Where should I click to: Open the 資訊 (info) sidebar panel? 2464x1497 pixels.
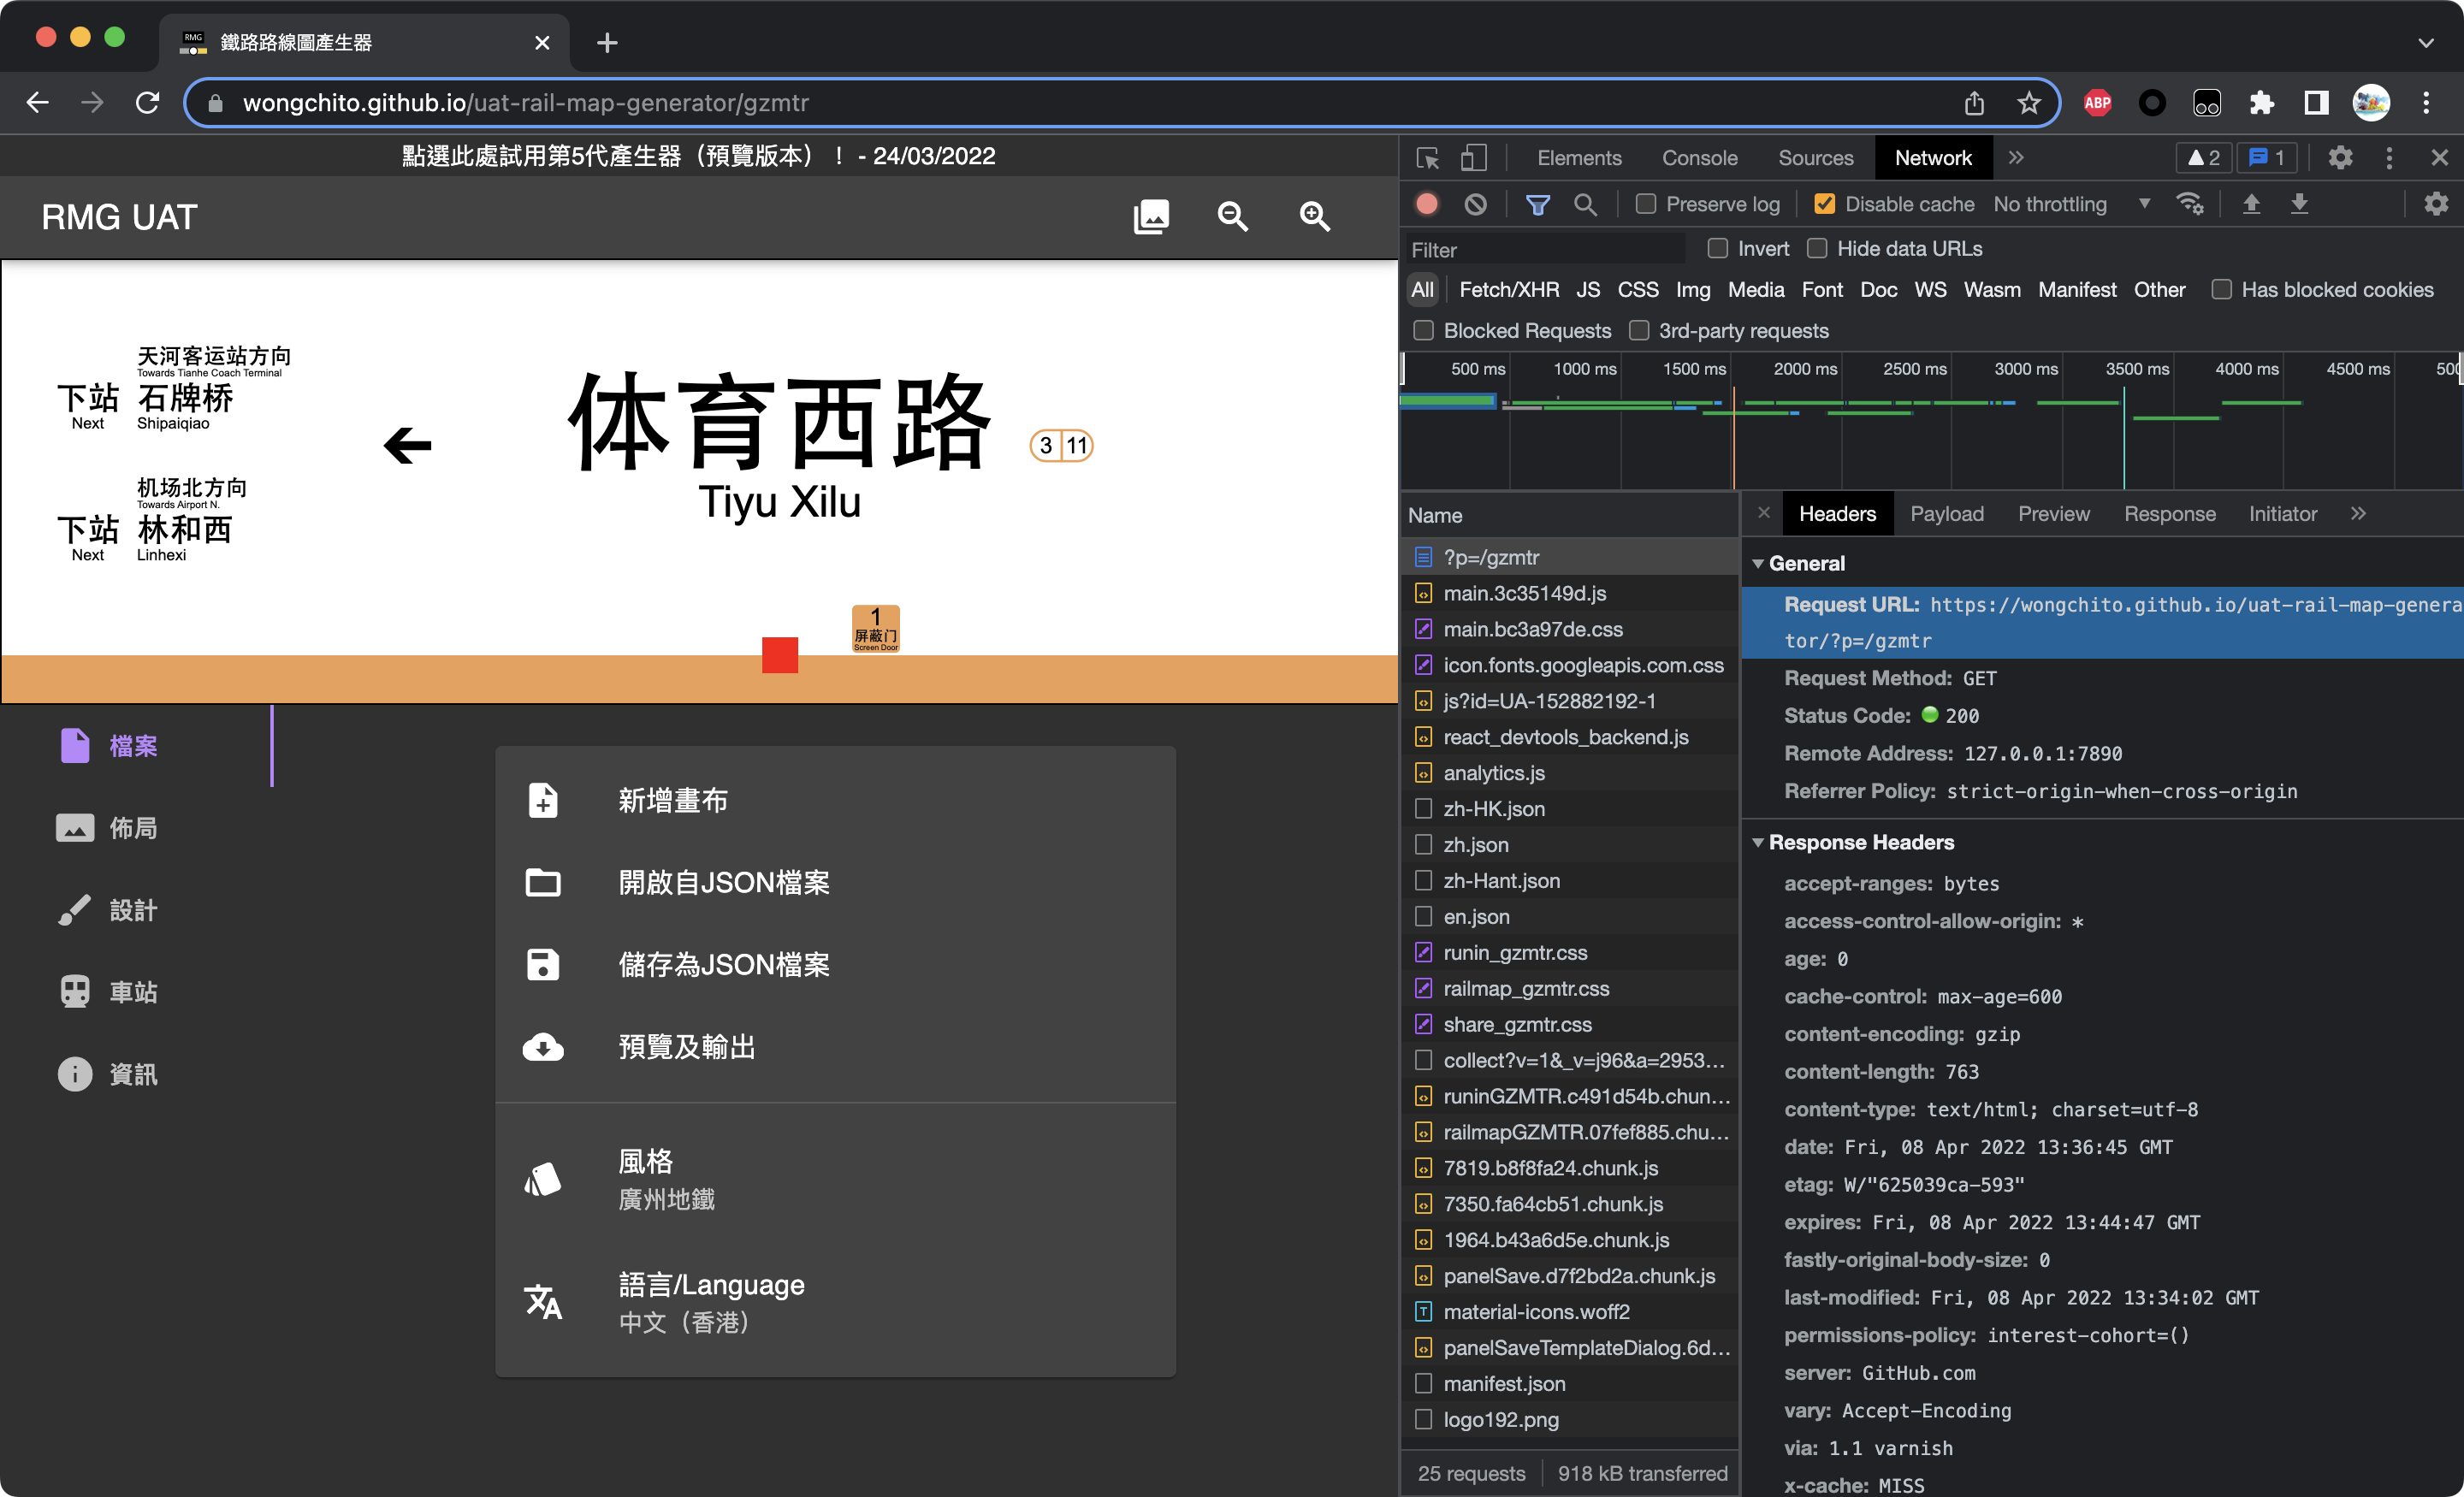[x=75, y=1073]
